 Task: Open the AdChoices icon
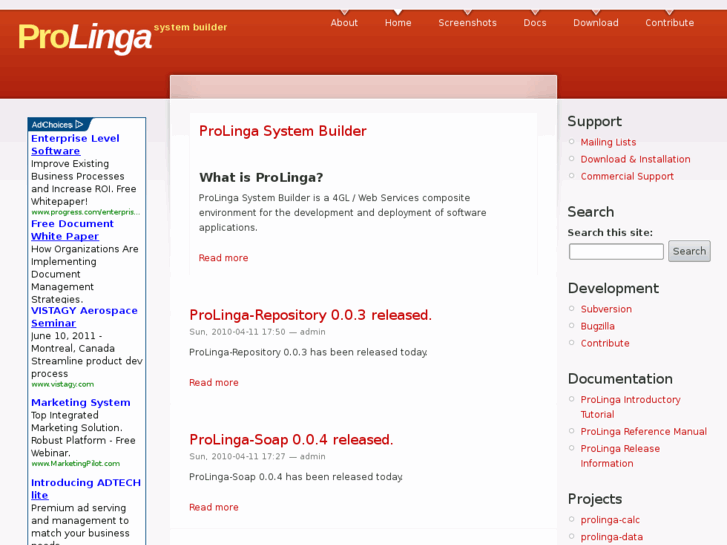pyautogui.click(x=79, y=124)
